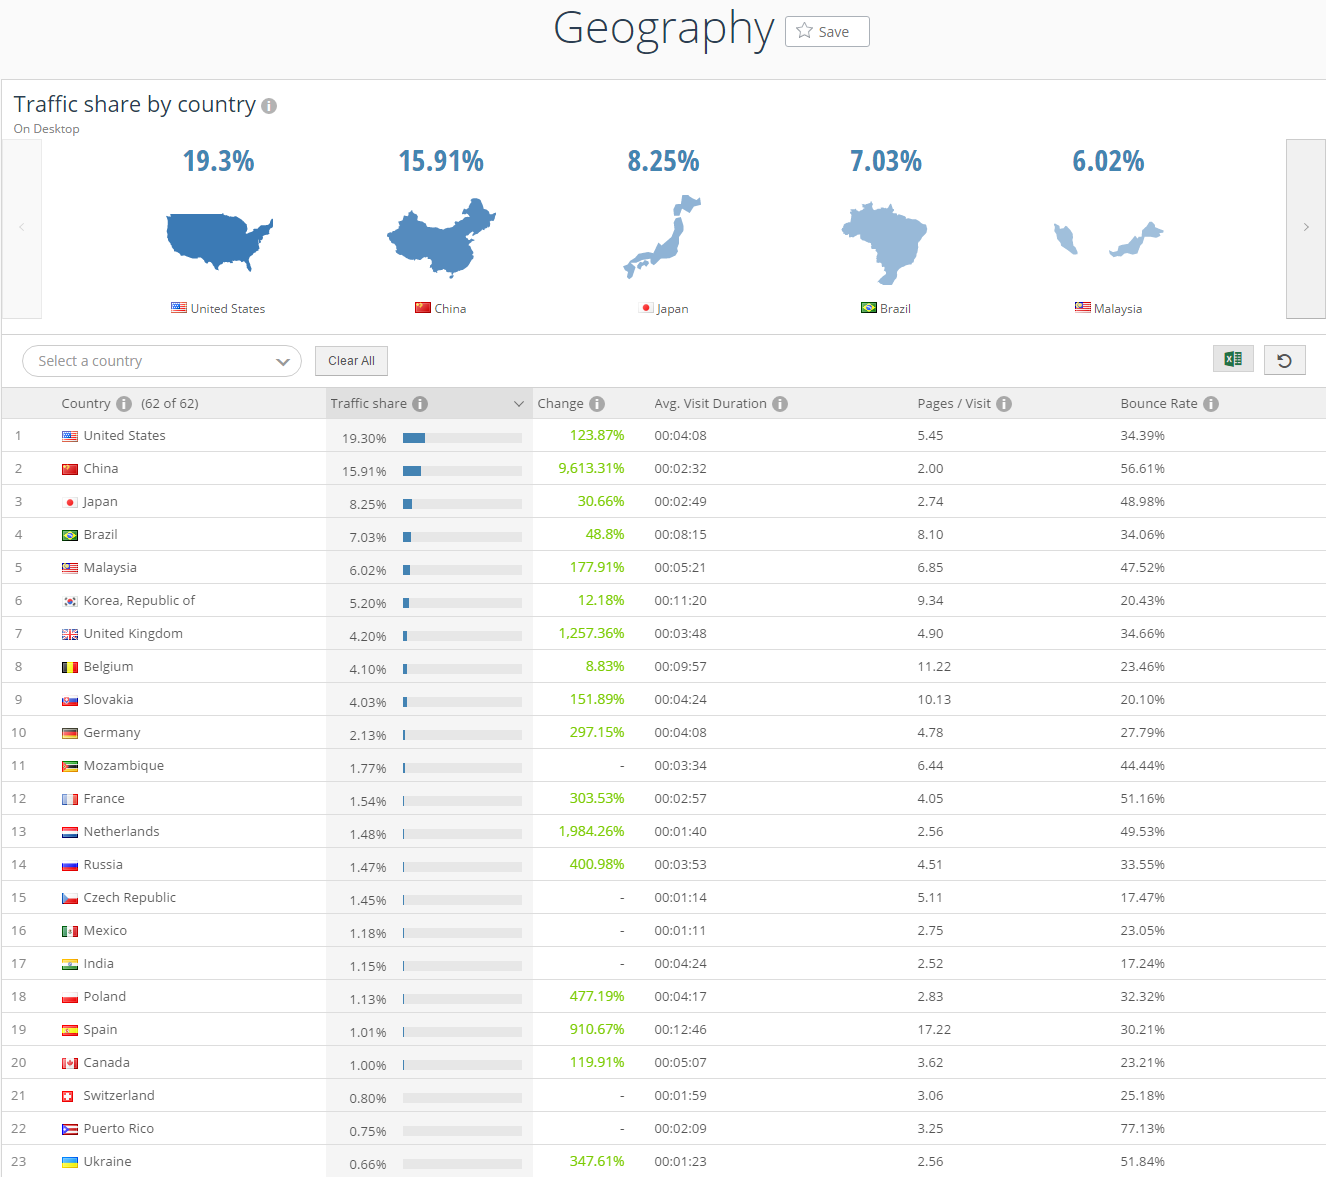Select the United States map graphic
This screenshot has width=1326, height=1177.
pos(219,241)
